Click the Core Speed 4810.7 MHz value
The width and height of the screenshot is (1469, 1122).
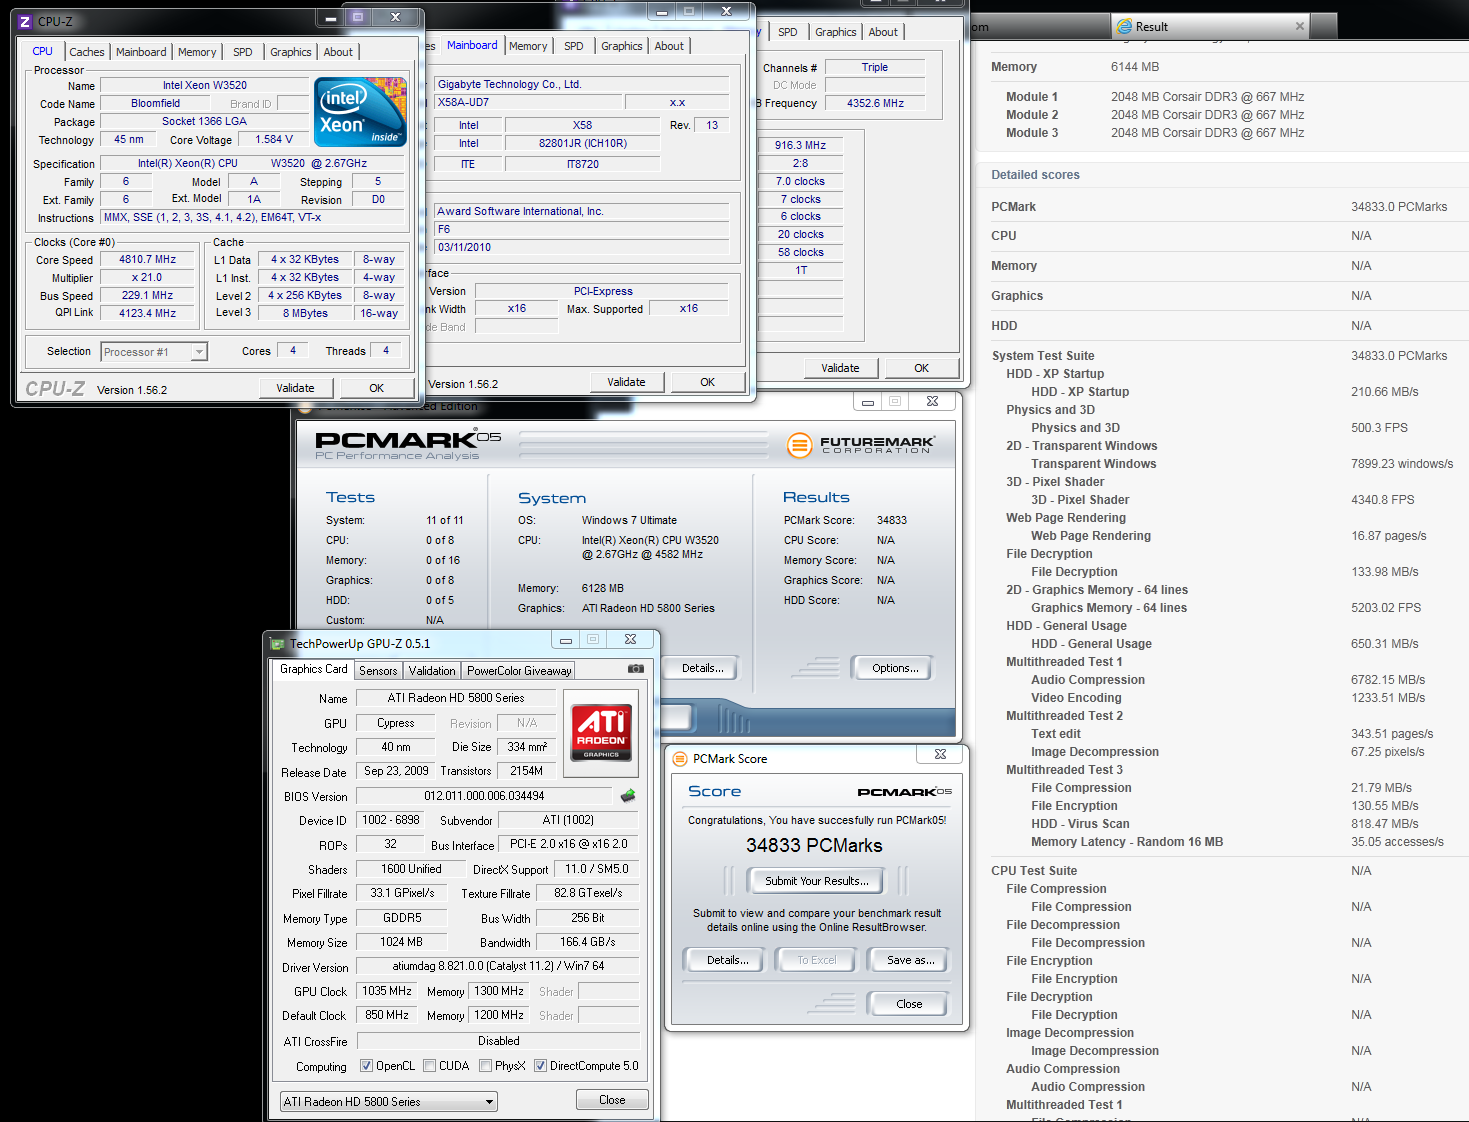[147, 259]
